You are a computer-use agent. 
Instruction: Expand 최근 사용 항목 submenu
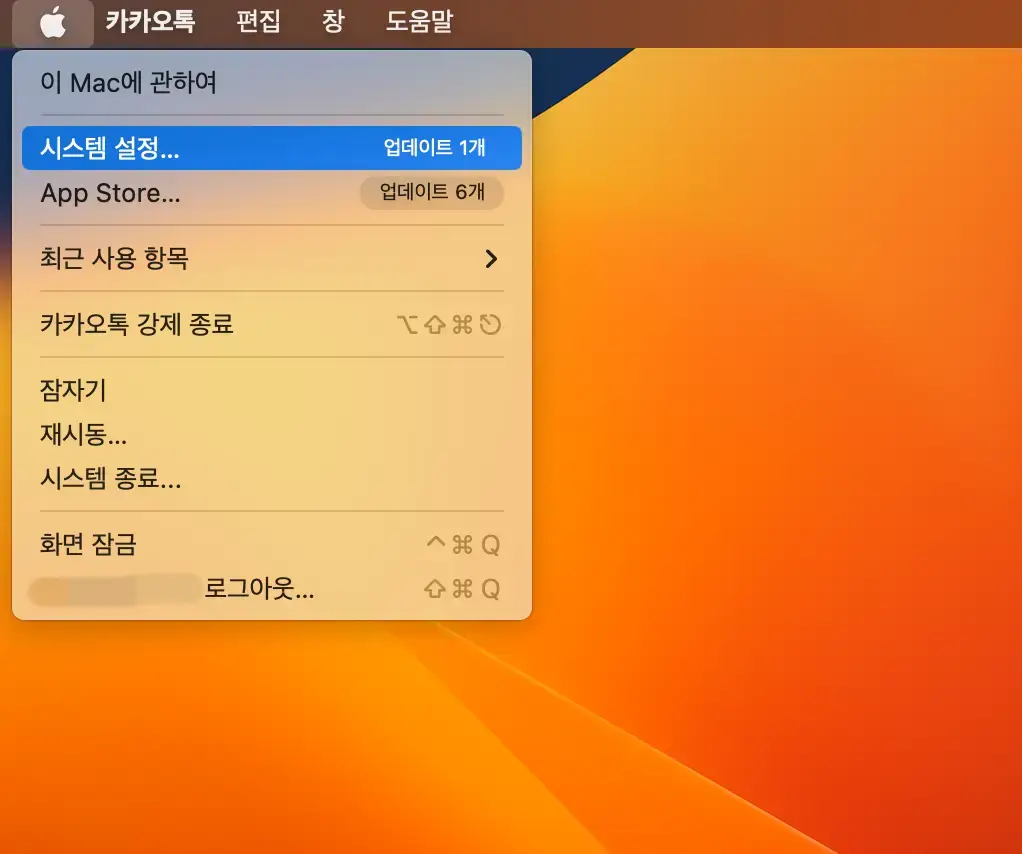point(272,259)
